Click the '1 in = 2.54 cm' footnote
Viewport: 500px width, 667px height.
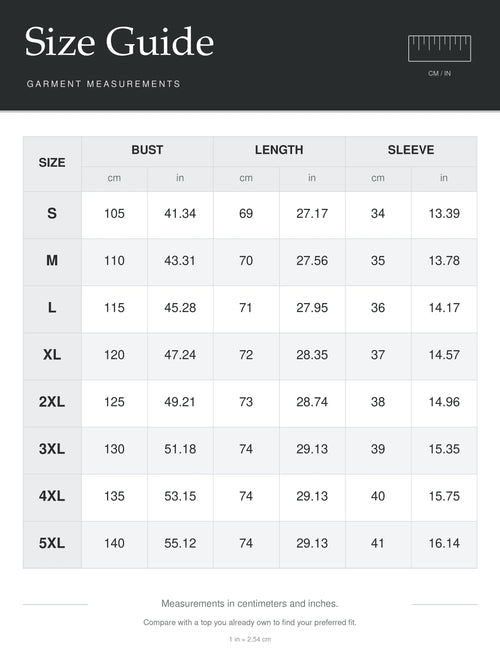coord(250,639)
